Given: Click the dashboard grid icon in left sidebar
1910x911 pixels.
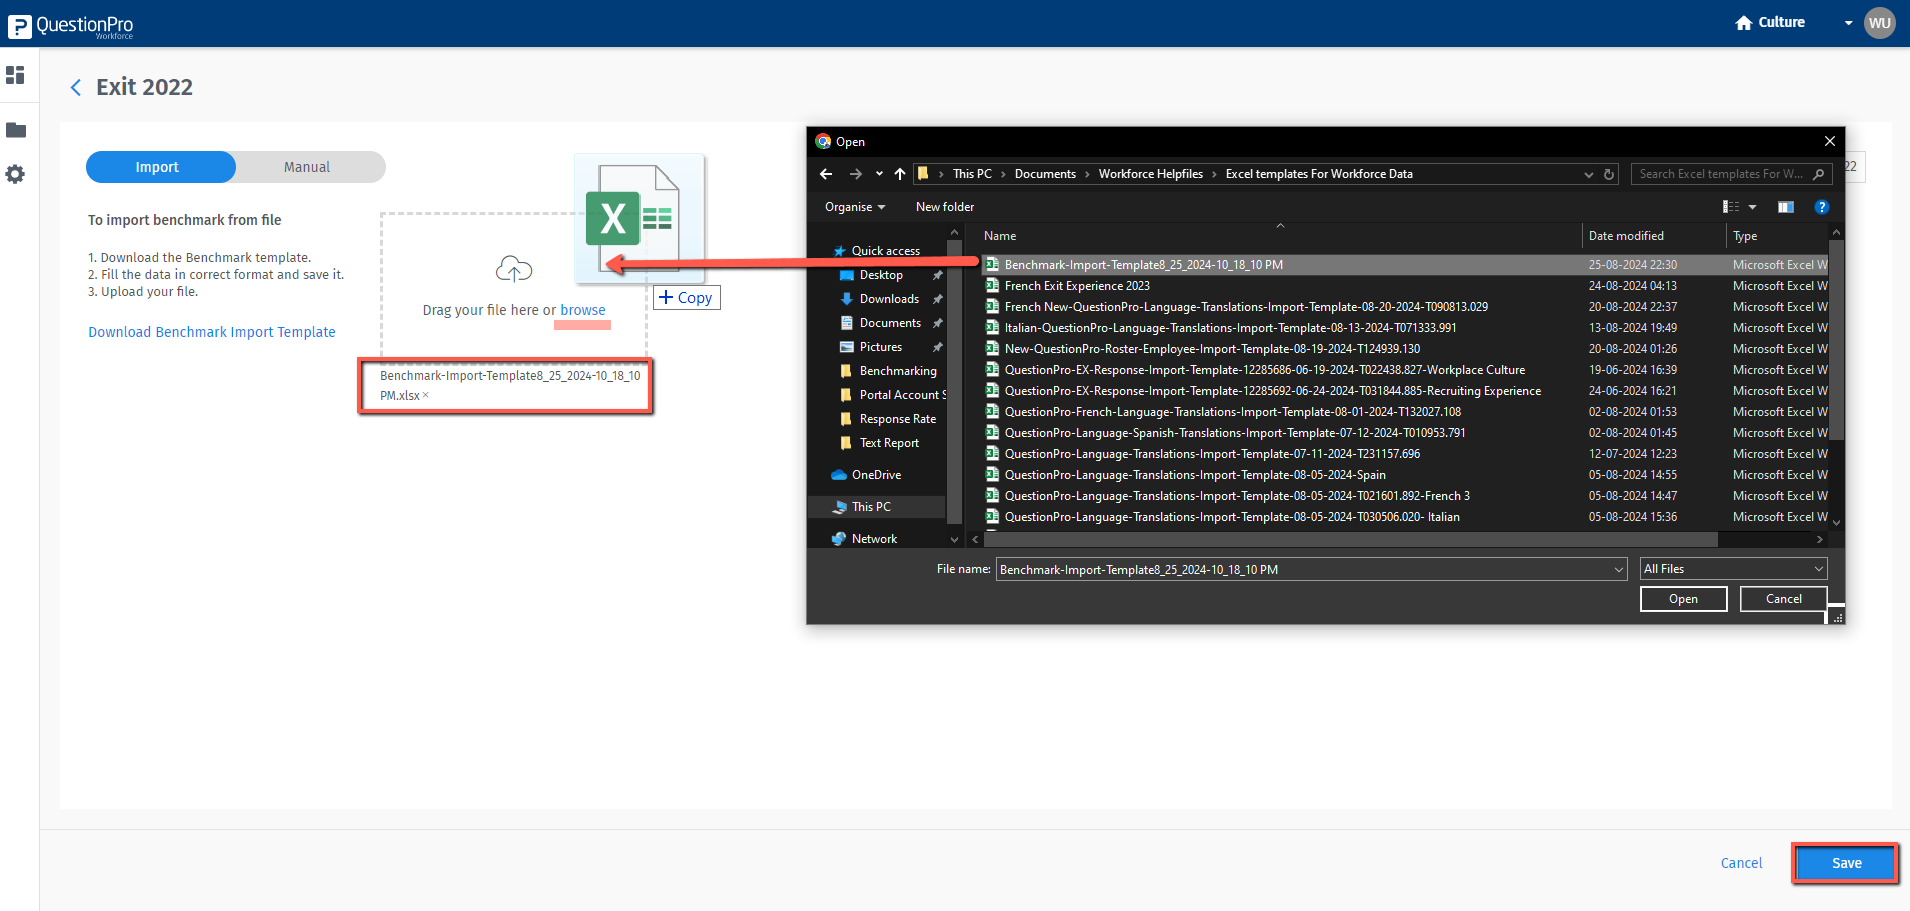Looking at the screenshot, I should coord(15,75).
